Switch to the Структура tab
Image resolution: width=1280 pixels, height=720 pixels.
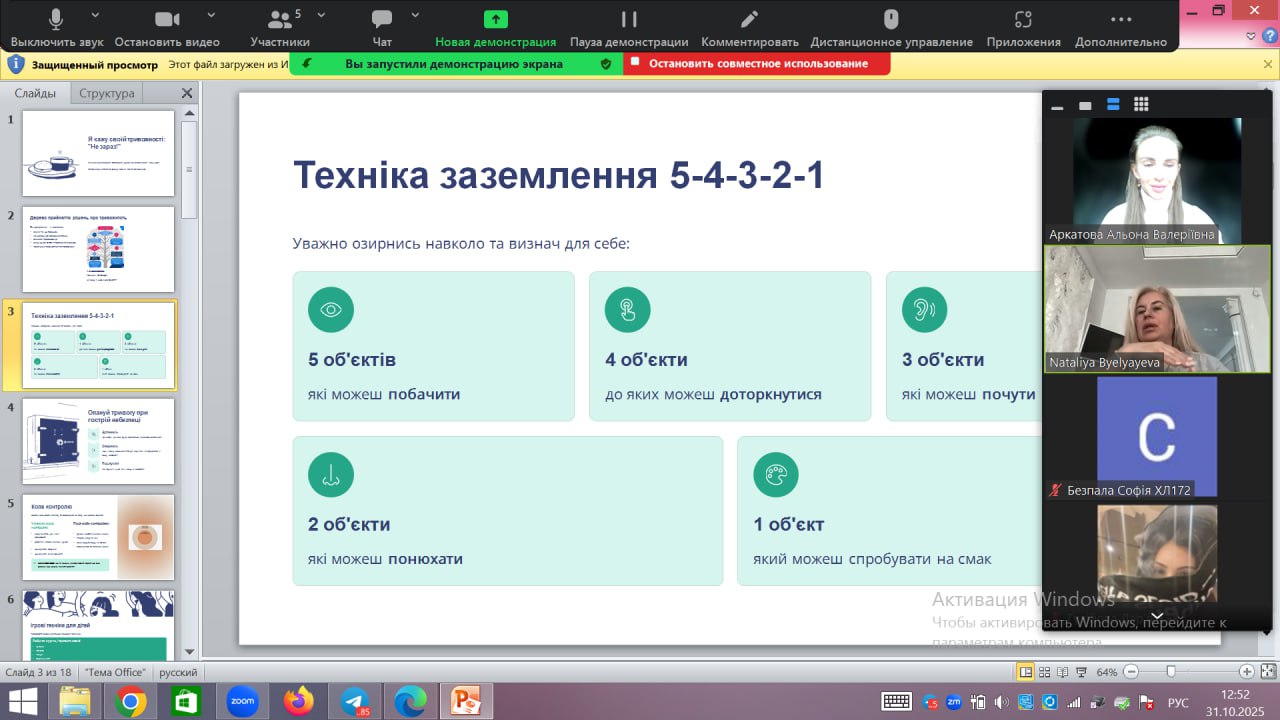click(x=106, y=93)
